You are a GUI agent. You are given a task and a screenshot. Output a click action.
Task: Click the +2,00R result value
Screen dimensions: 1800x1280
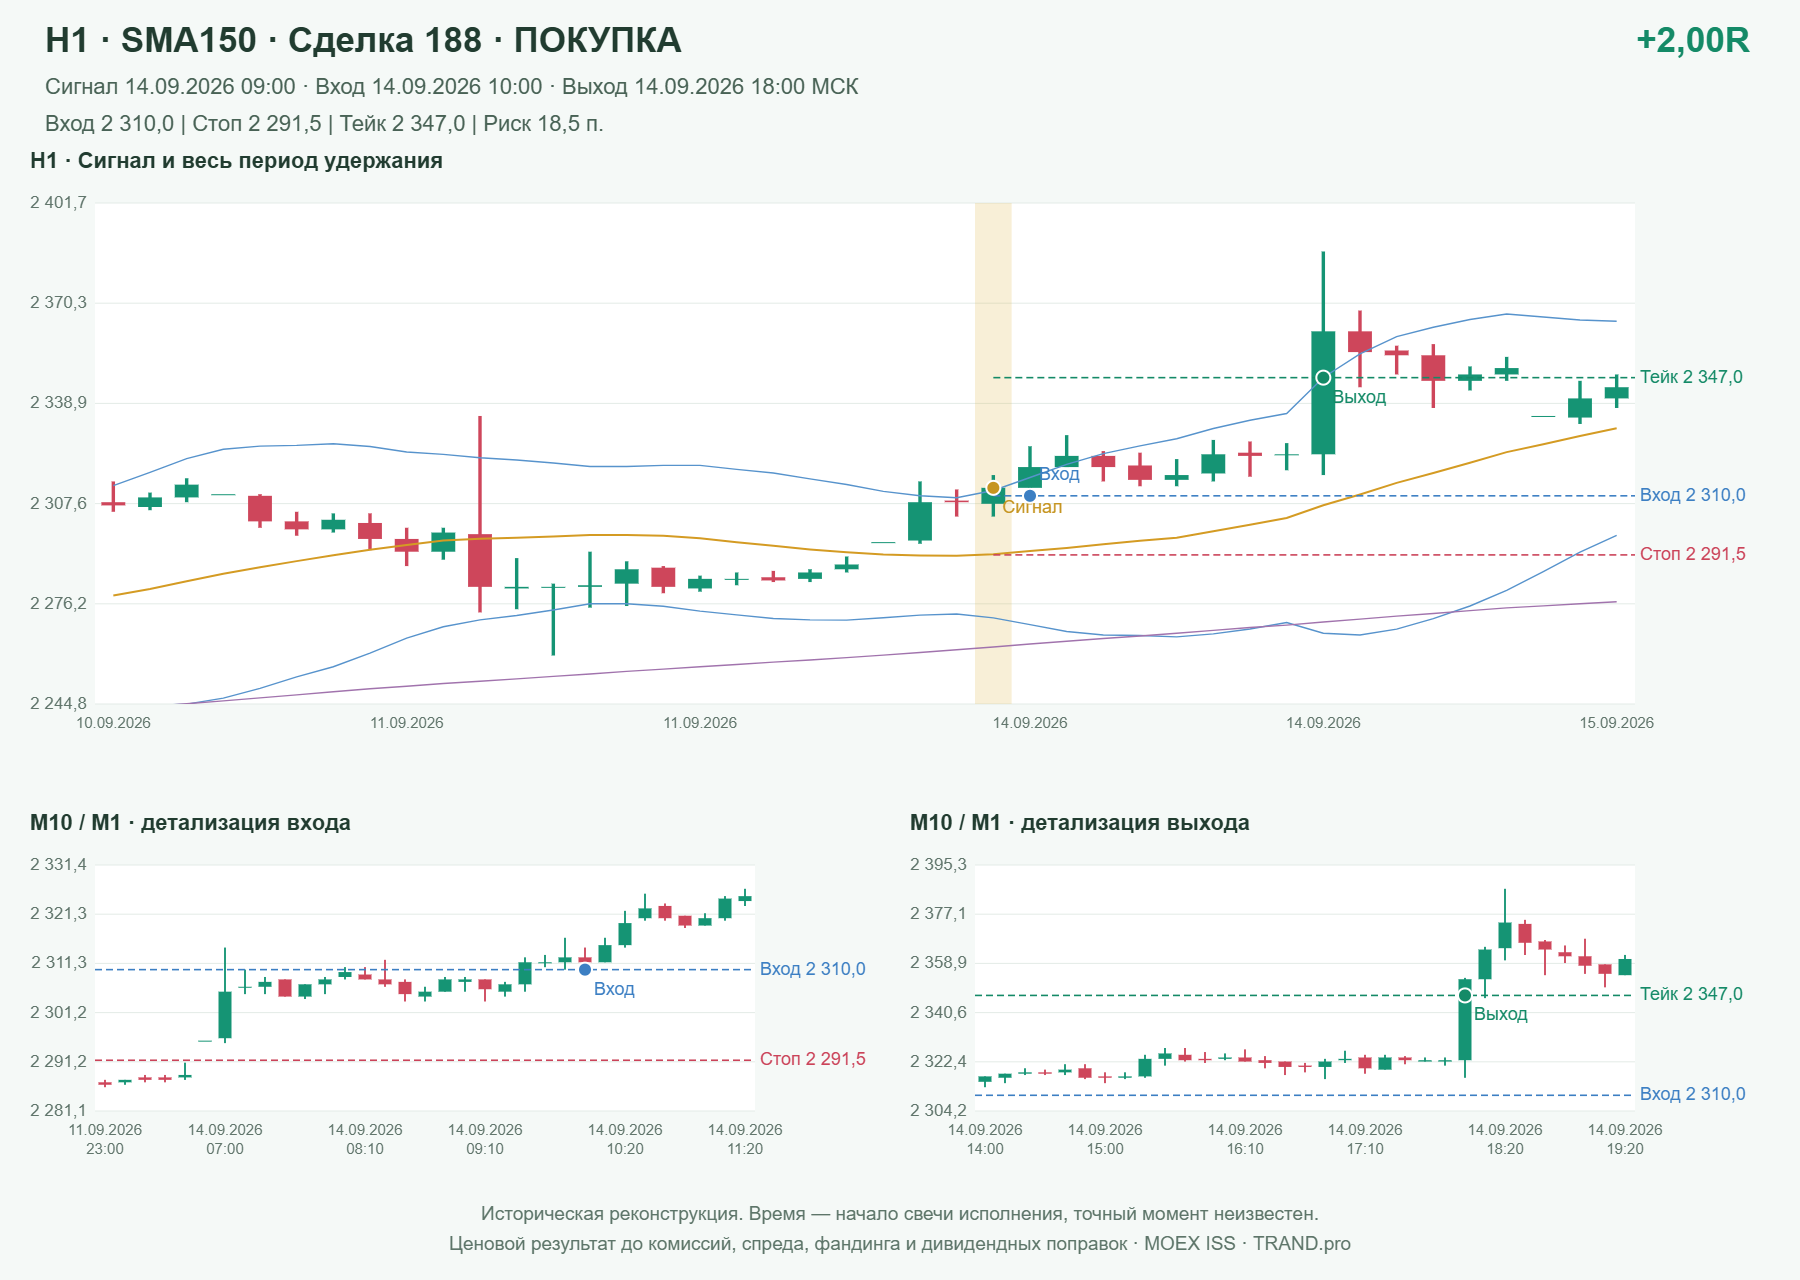tap(1692, 40)
